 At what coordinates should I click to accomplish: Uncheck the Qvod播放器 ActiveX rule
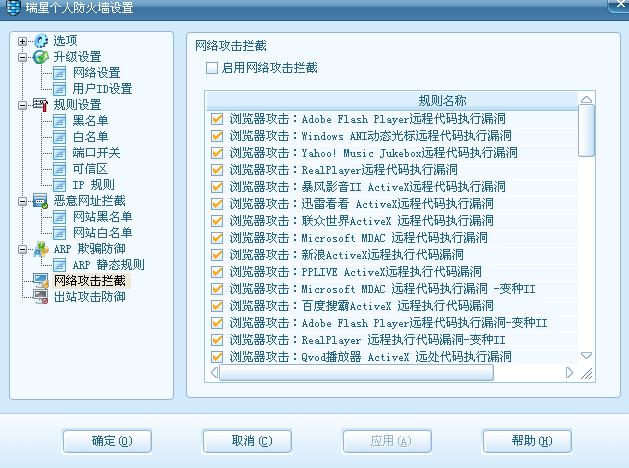tap(217, 357)
